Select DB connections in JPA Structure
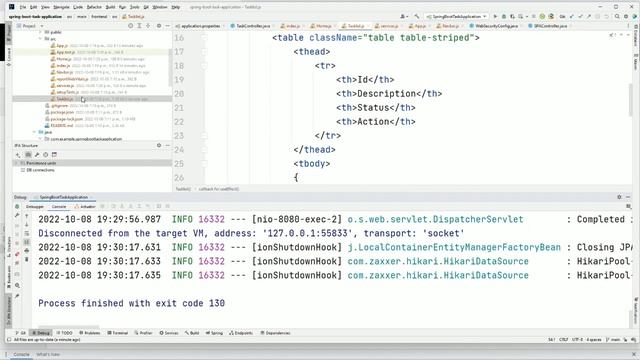Image resolution: width=640 pixels, height=360 pixels. pyautogui.click(x=40, y=170)
